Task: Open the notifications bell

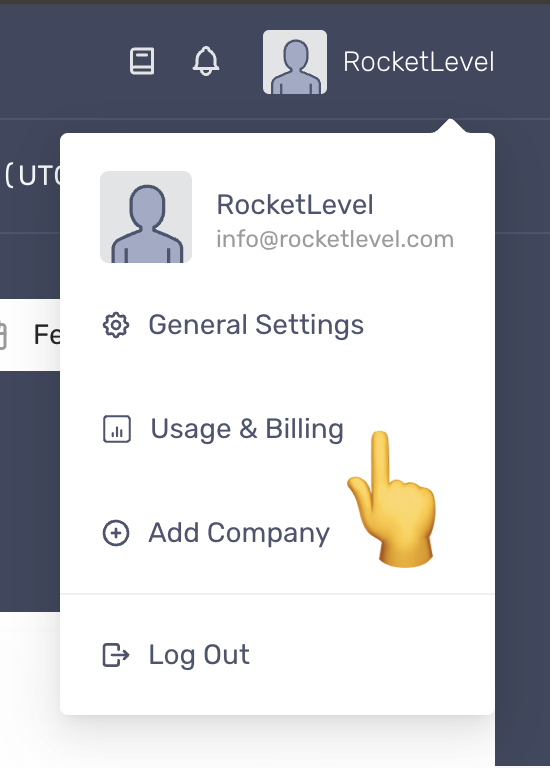Action: (x=206, y=61)
